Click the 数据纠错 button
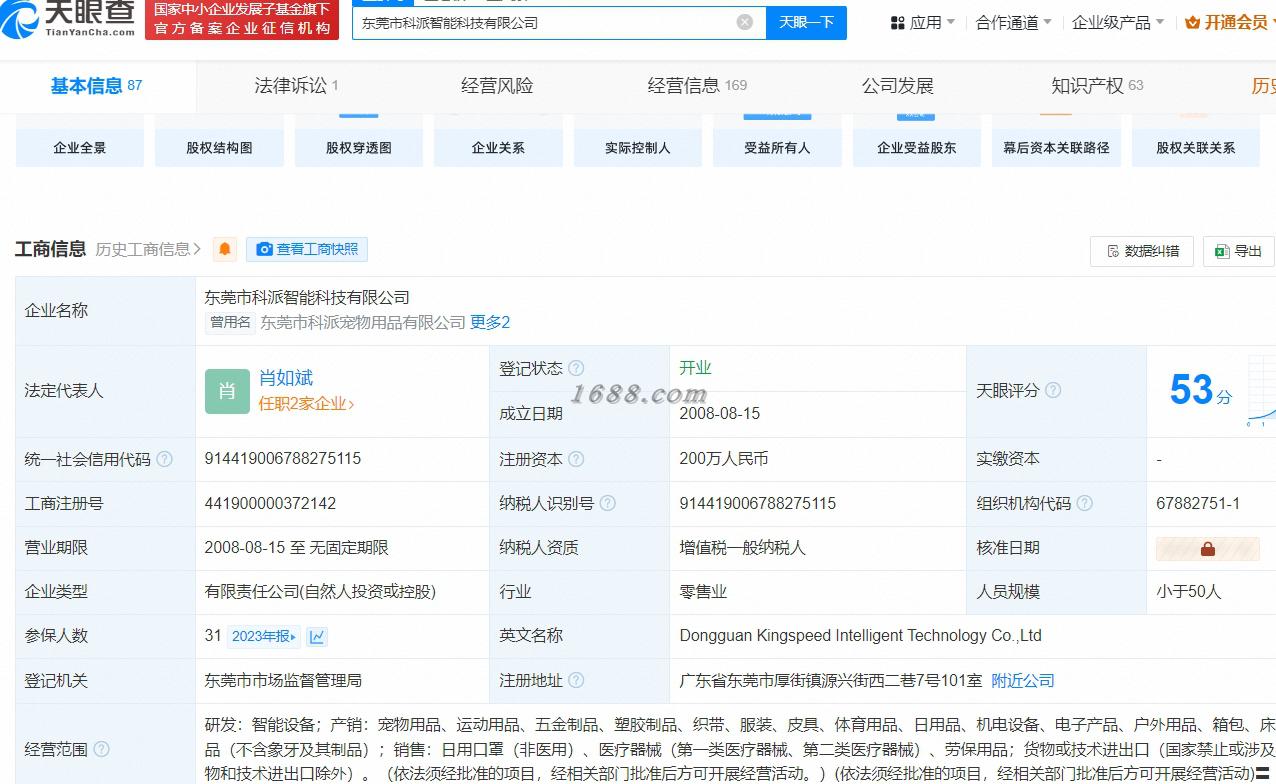 (1142, 251)
